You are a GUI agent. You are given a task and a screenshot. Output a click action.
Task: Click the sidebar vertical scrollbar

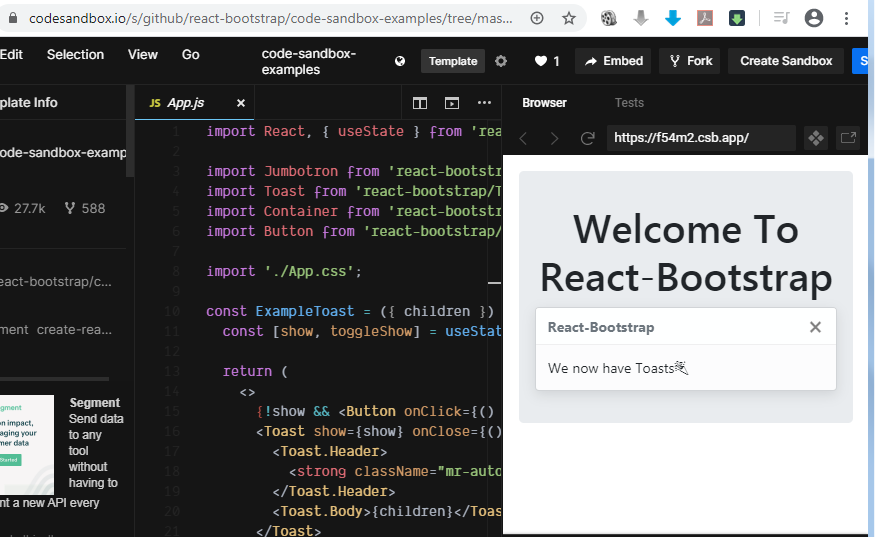click(130, 131)
